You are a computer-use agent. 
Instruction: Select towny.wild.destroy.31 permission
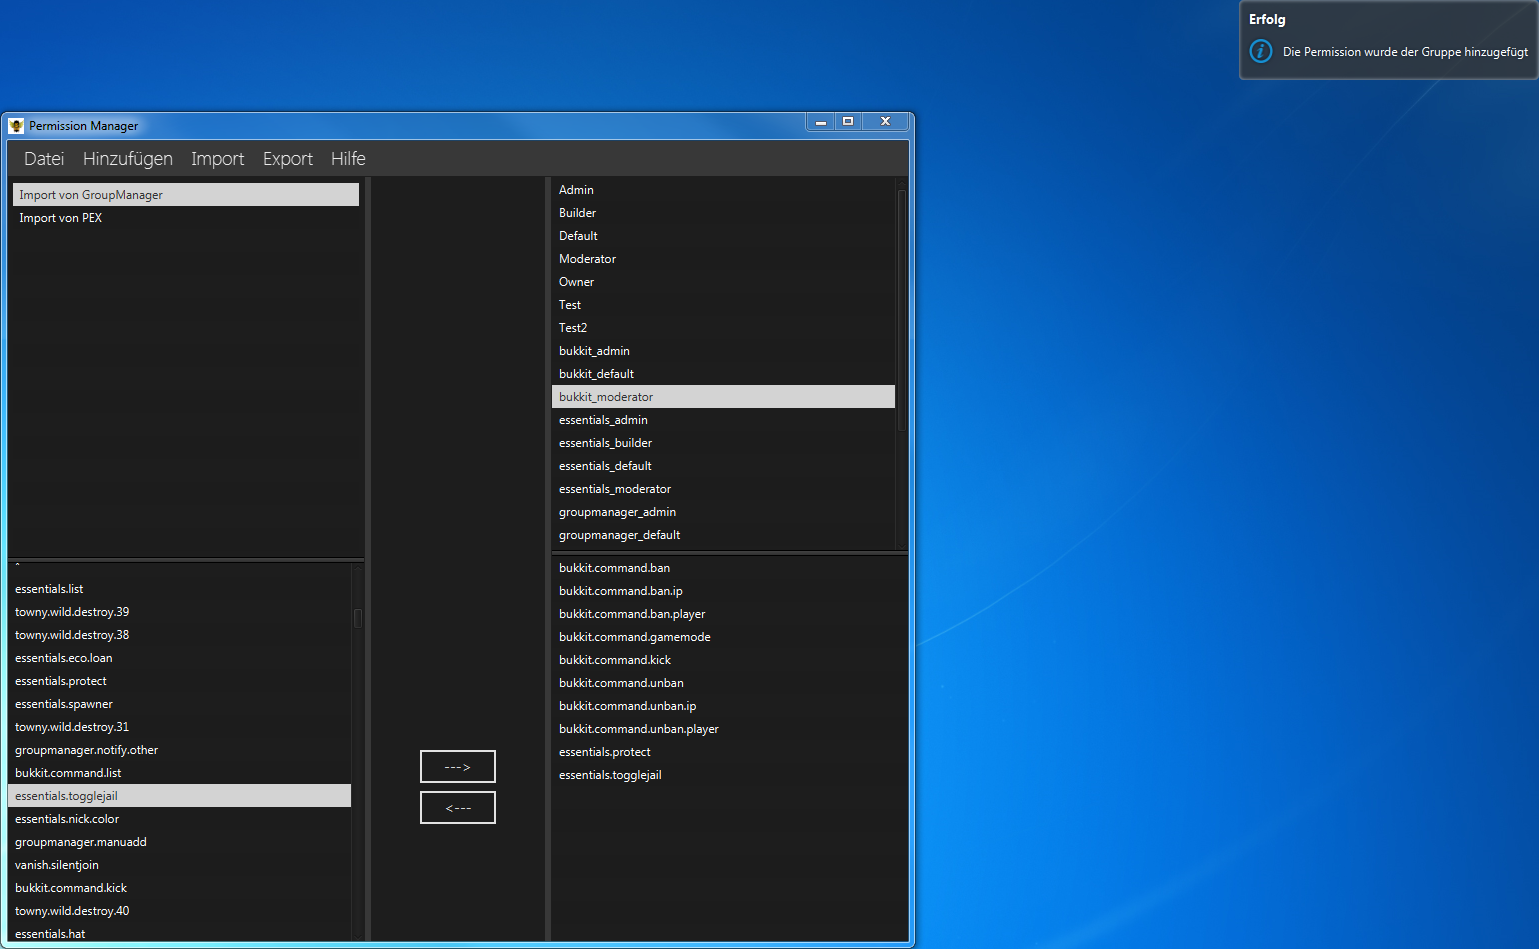click(180, 727)
